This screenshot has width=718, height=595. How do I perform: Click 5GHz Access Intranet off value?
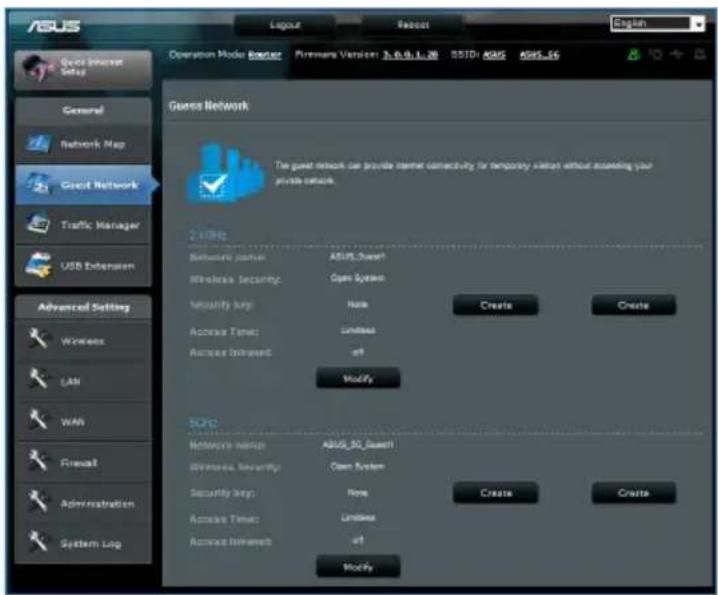358,540
